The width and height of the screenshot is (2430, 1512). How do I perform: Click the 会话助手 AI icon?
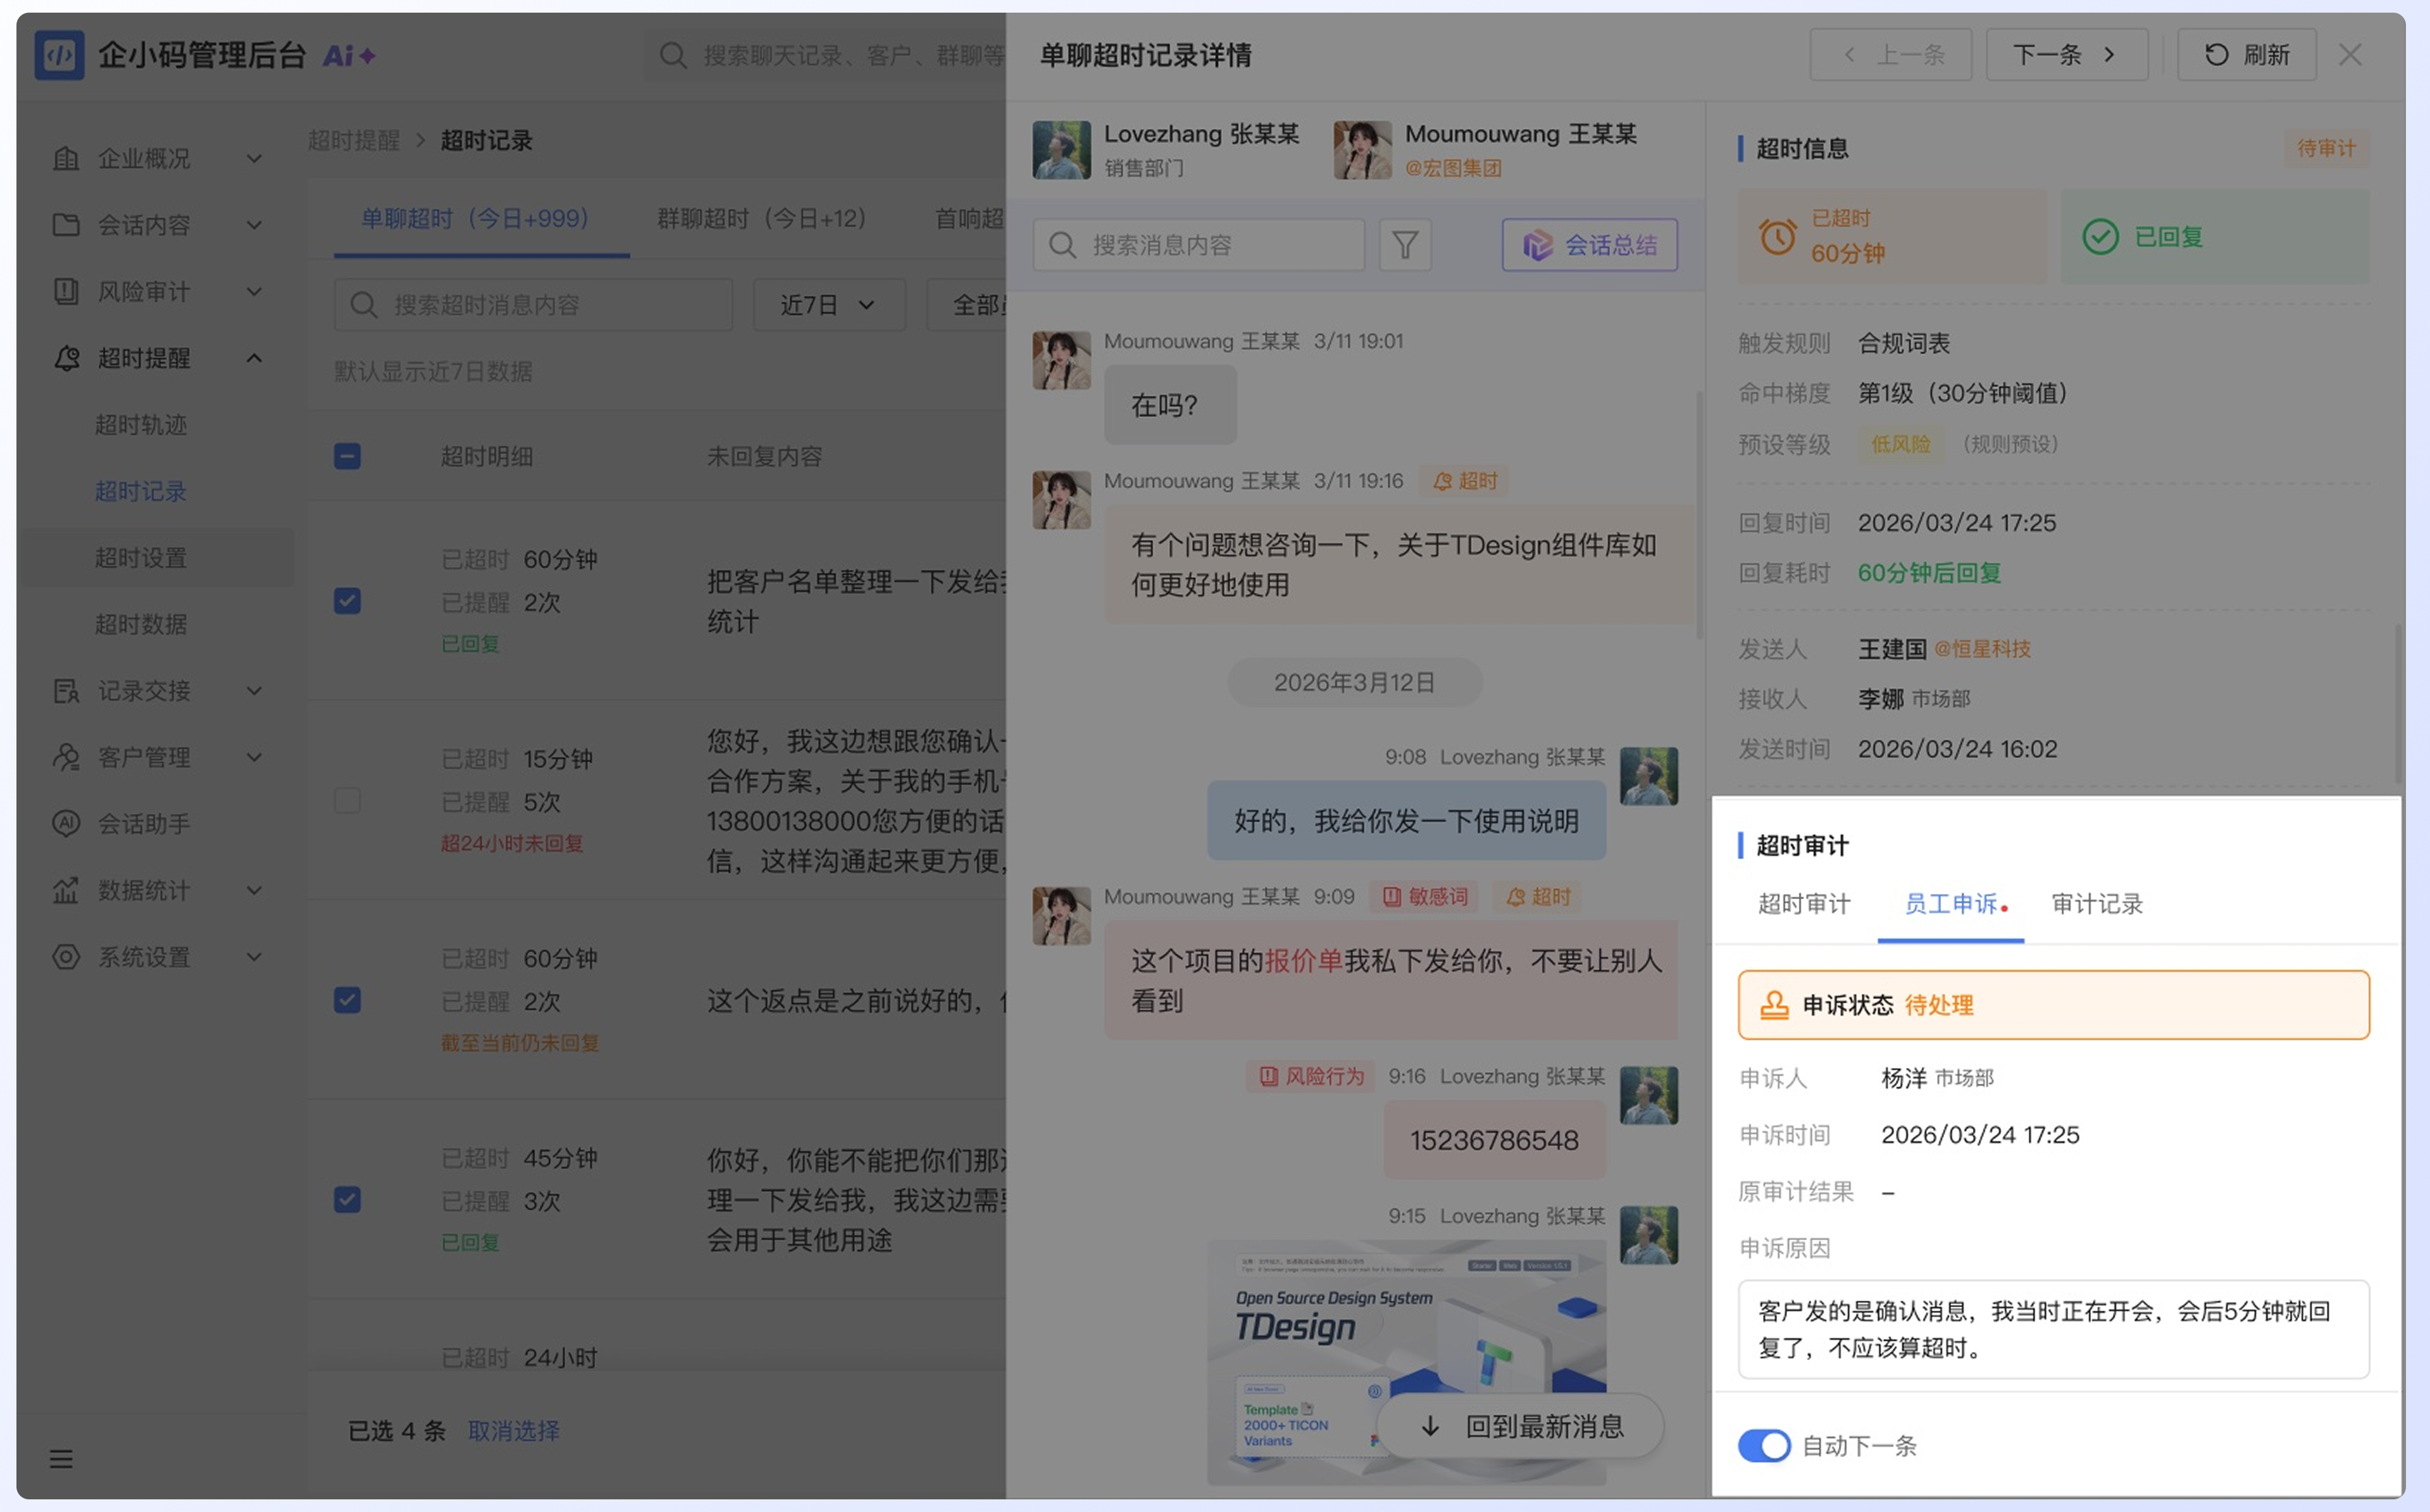[x=66, y=824]
